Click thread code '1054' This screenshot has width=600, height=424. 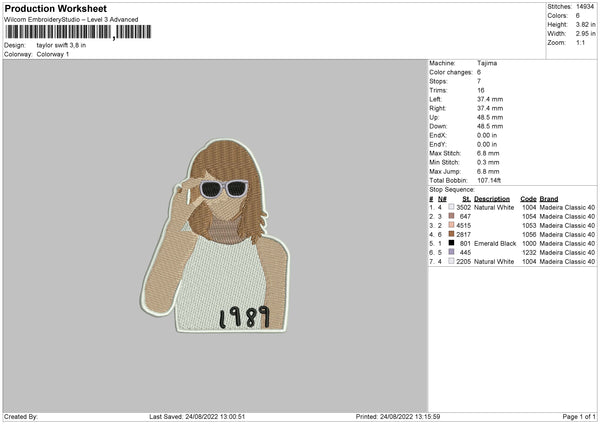[x=529, y=217]
